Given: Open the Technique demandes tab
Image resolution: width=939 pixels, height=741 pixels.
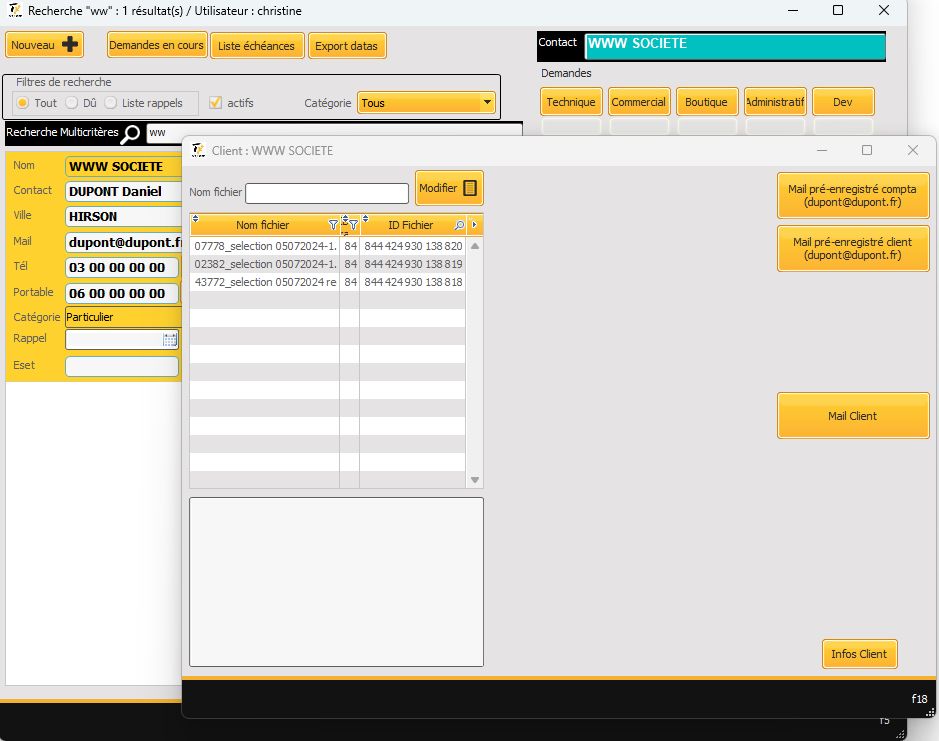Looking at the screenshot, I should click(571, 102).
